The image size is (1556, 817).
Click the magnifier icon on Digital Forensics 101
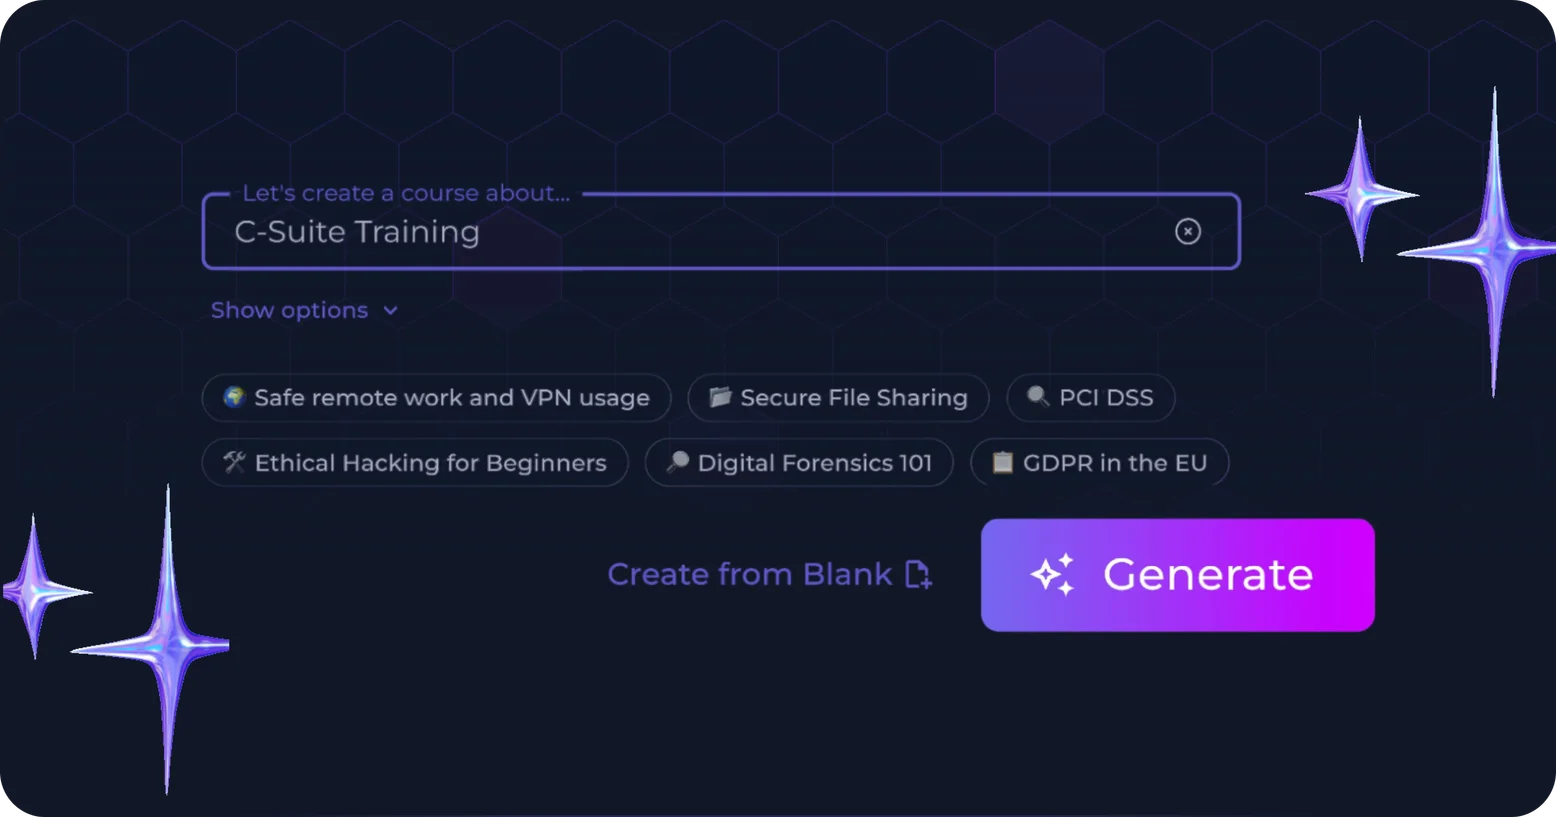[677, 462]
